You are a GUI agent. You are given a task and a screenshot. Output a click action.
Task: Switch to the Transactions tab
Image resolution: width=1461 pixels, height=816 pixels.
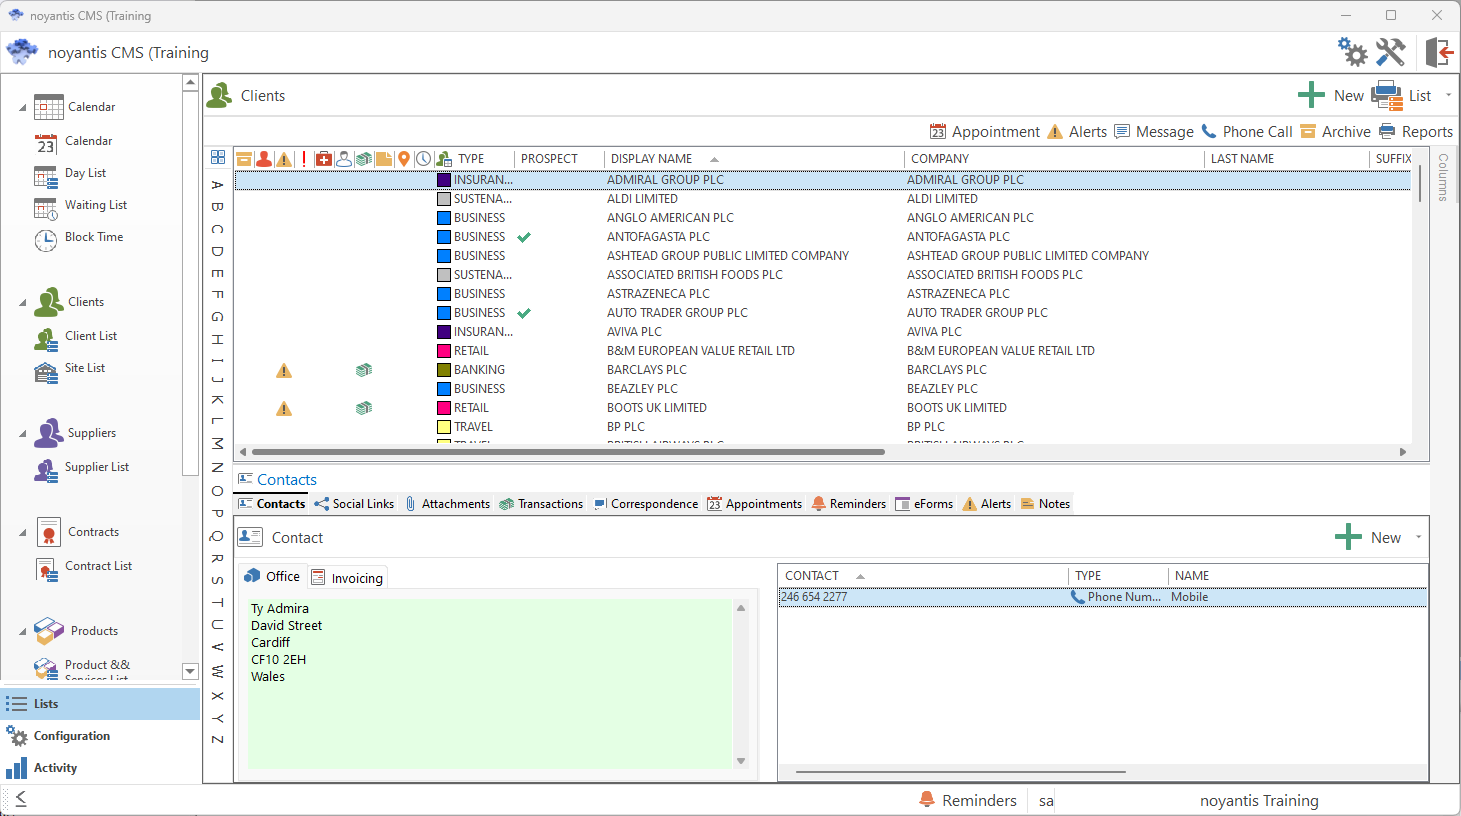point(541,504)
